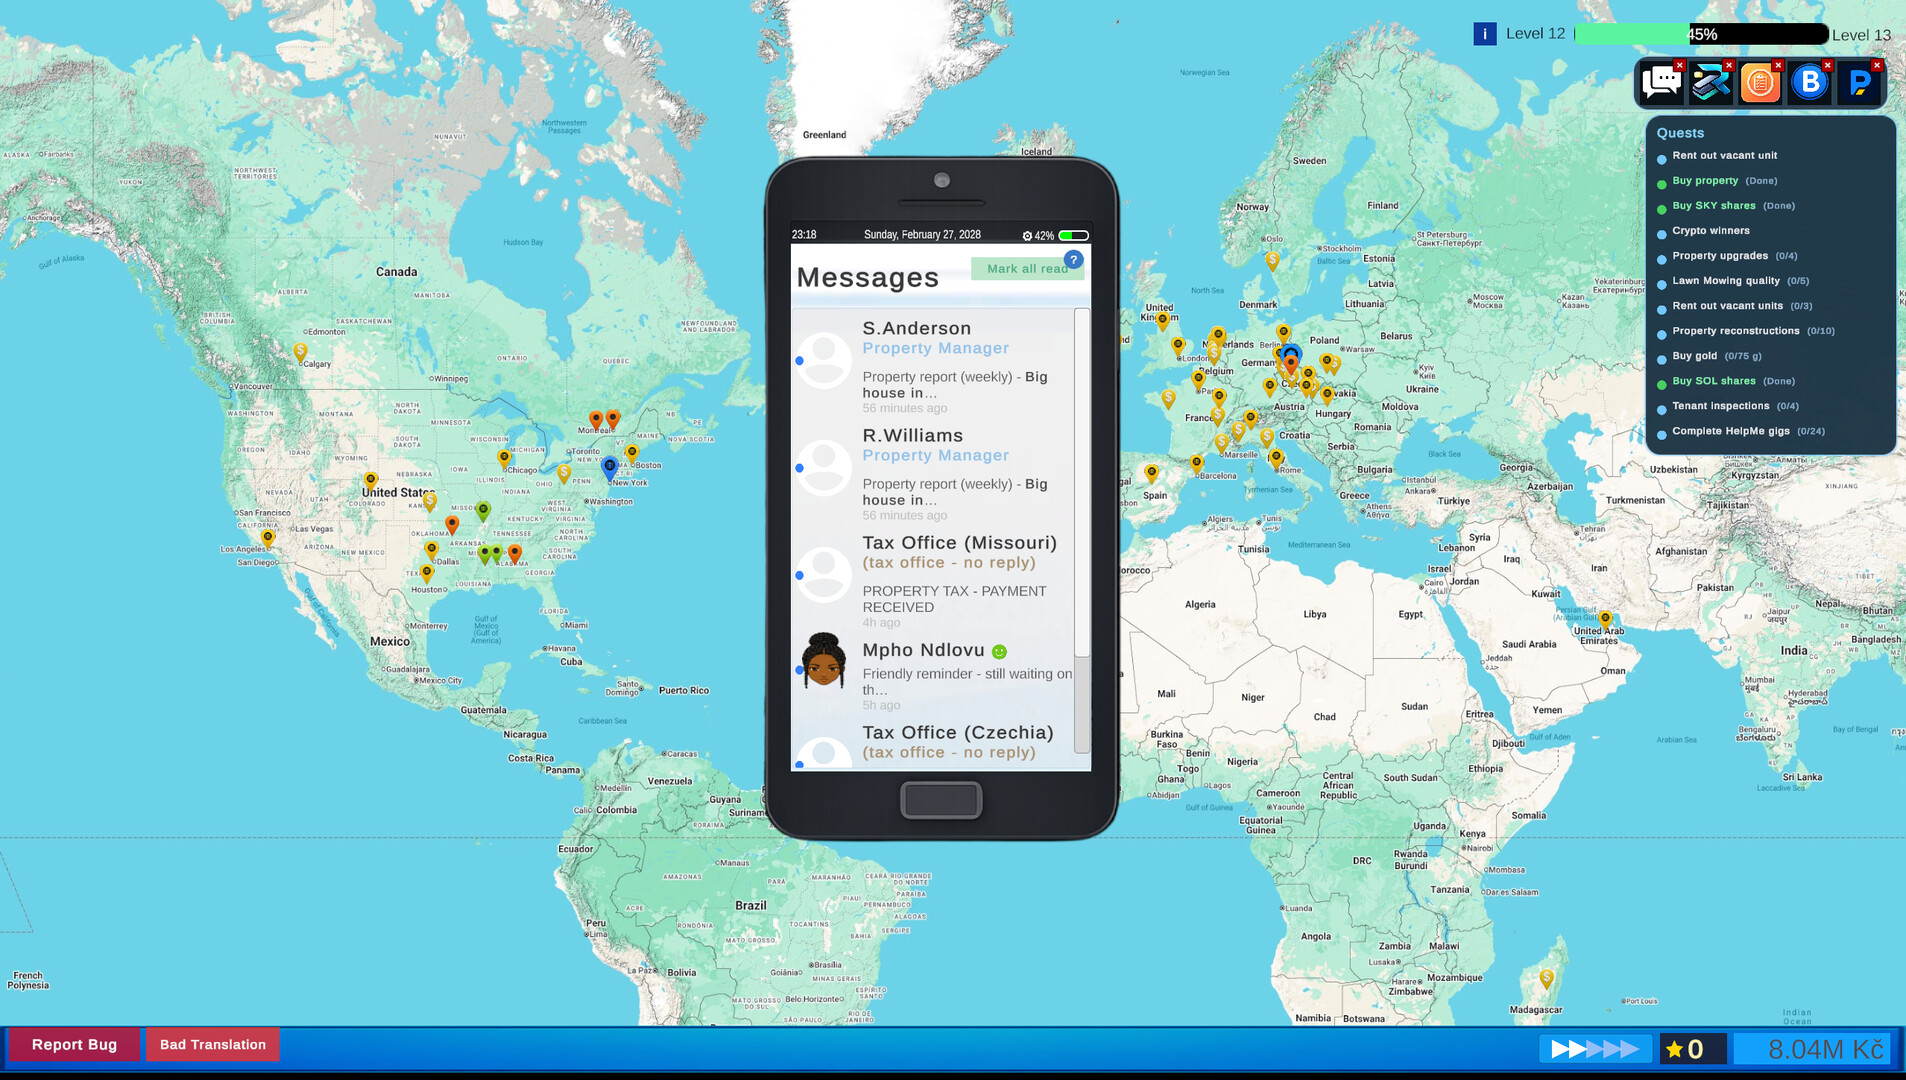Click the level progress bar at 45%
The height and width of the screenshot is (1080, 1906).
pos(1702,34)
